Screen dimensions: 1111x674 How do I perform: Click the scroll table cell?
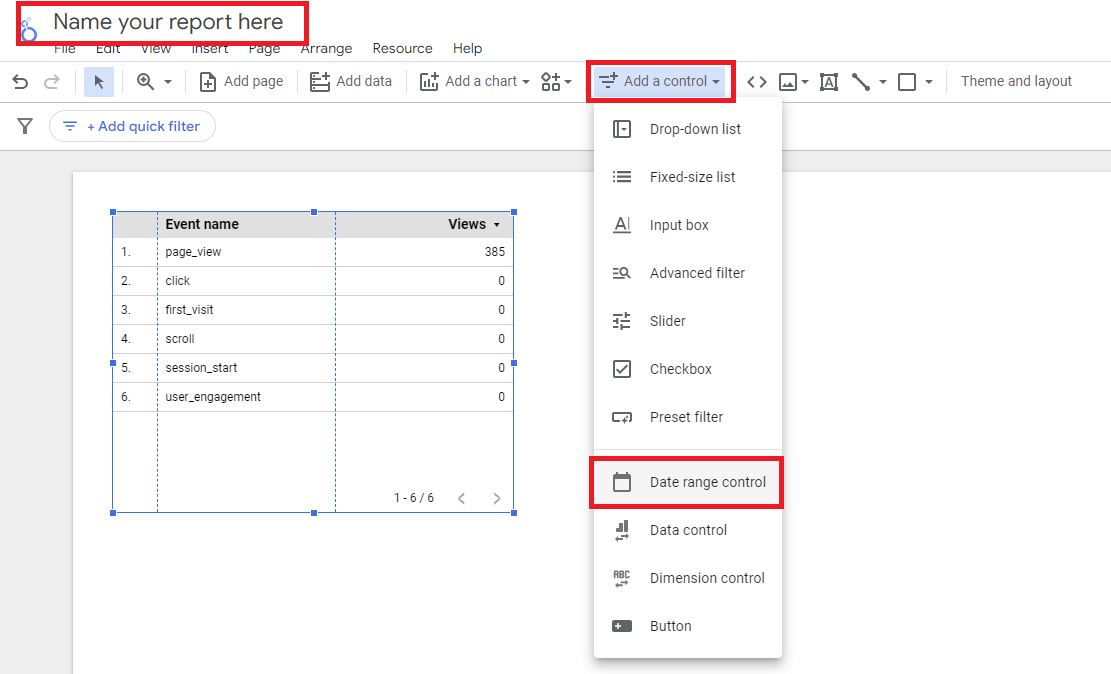[180, 339]
